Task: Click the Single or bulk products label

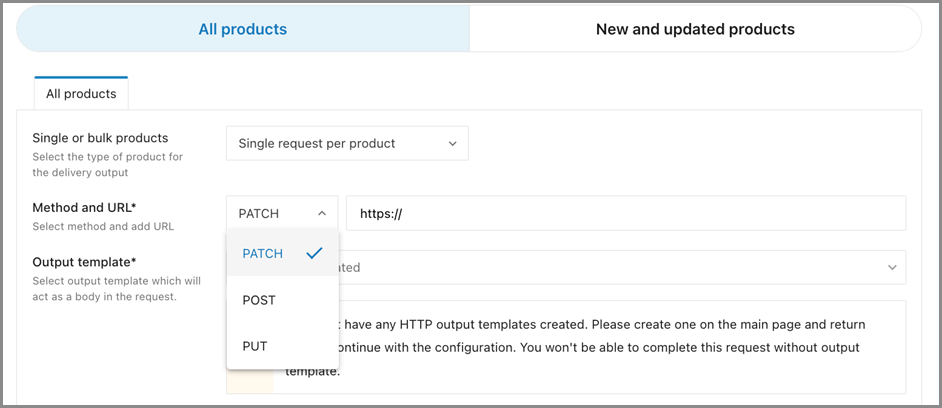Action: click(100, 138)
